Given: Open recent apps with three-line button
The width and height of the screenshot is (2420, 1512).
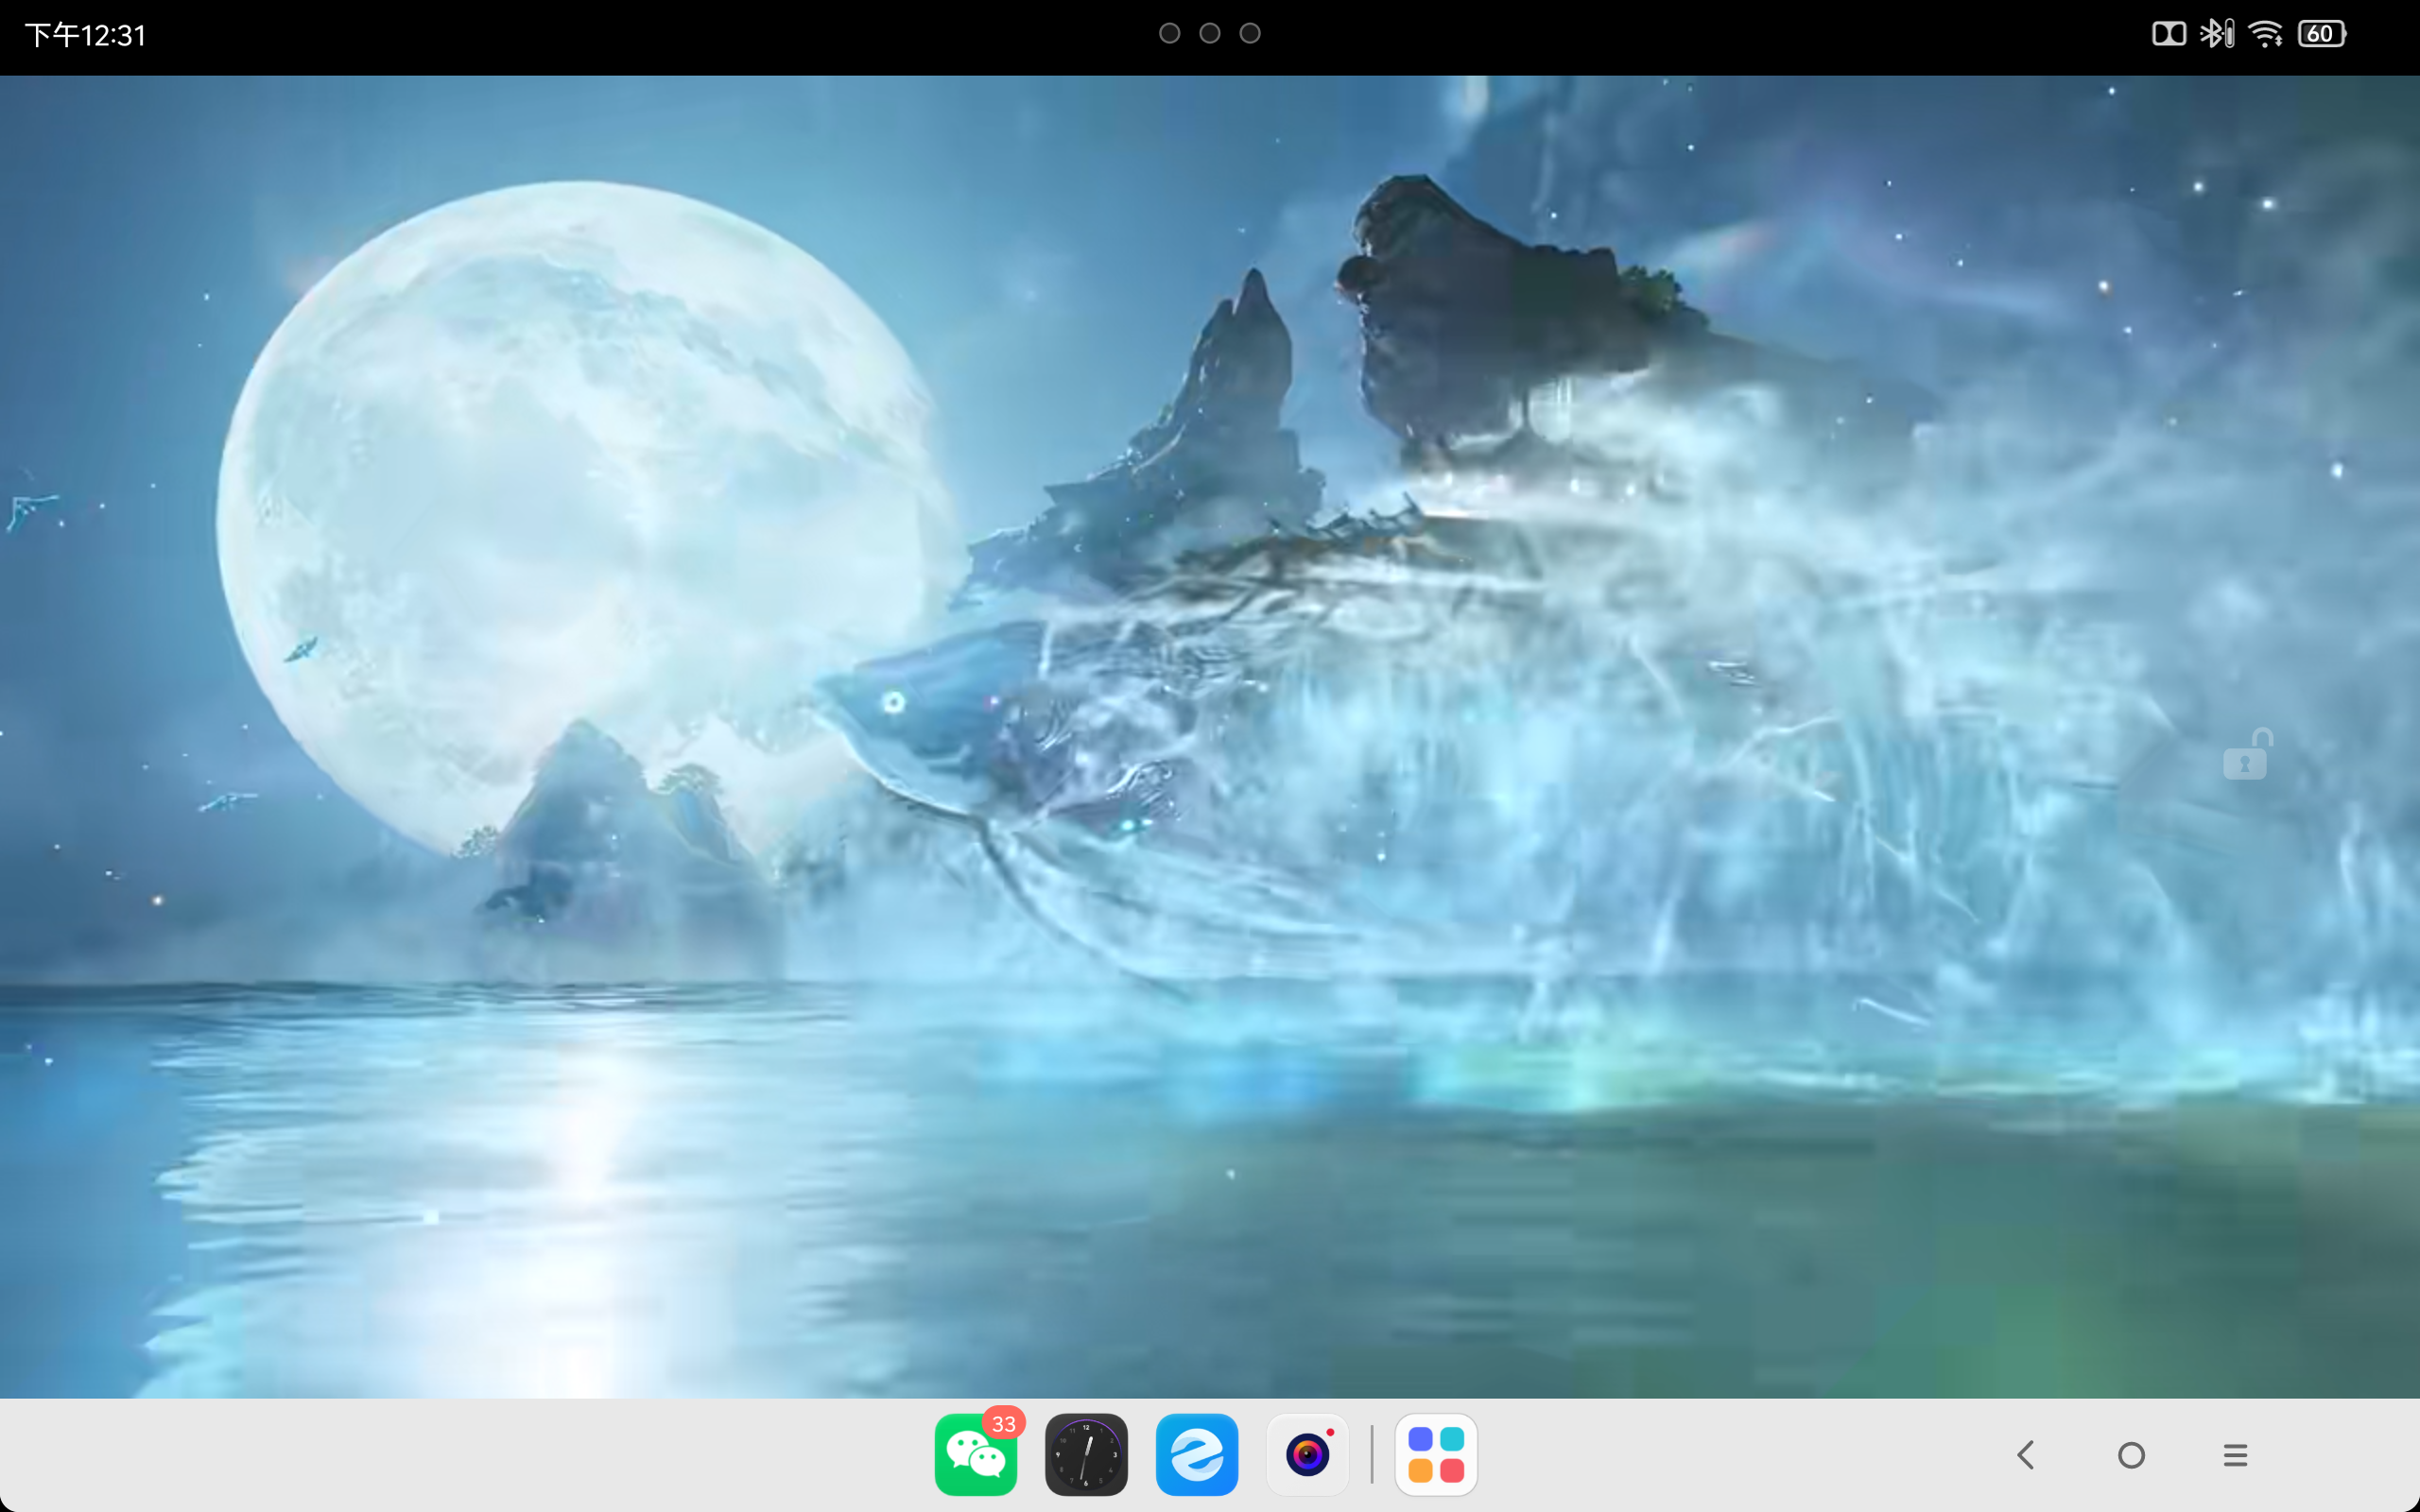Looking at the screenshot, I should [x=2236, y=1455].
